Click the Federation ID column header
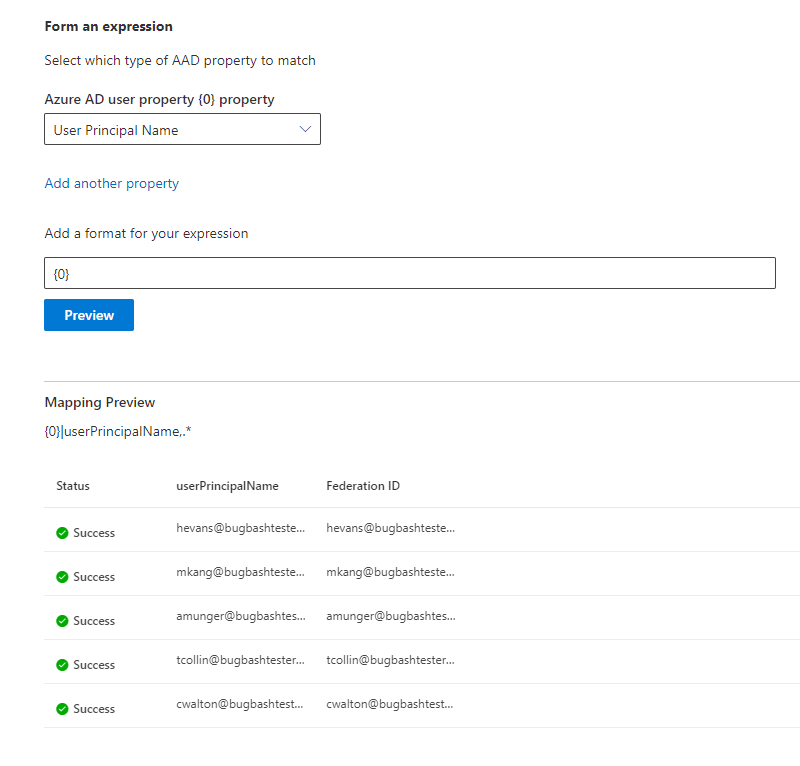This screenshot has height=766, width=800. pos(363,486)
